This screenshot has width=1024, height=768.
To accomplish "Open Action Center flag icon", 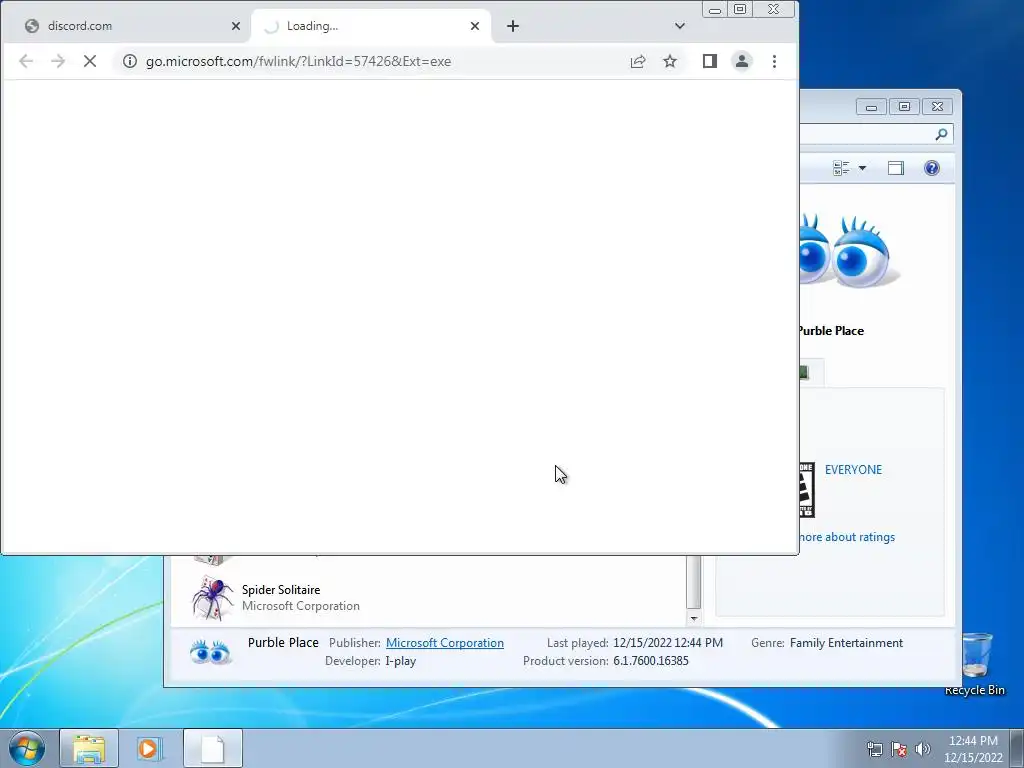I will (899, 748).
